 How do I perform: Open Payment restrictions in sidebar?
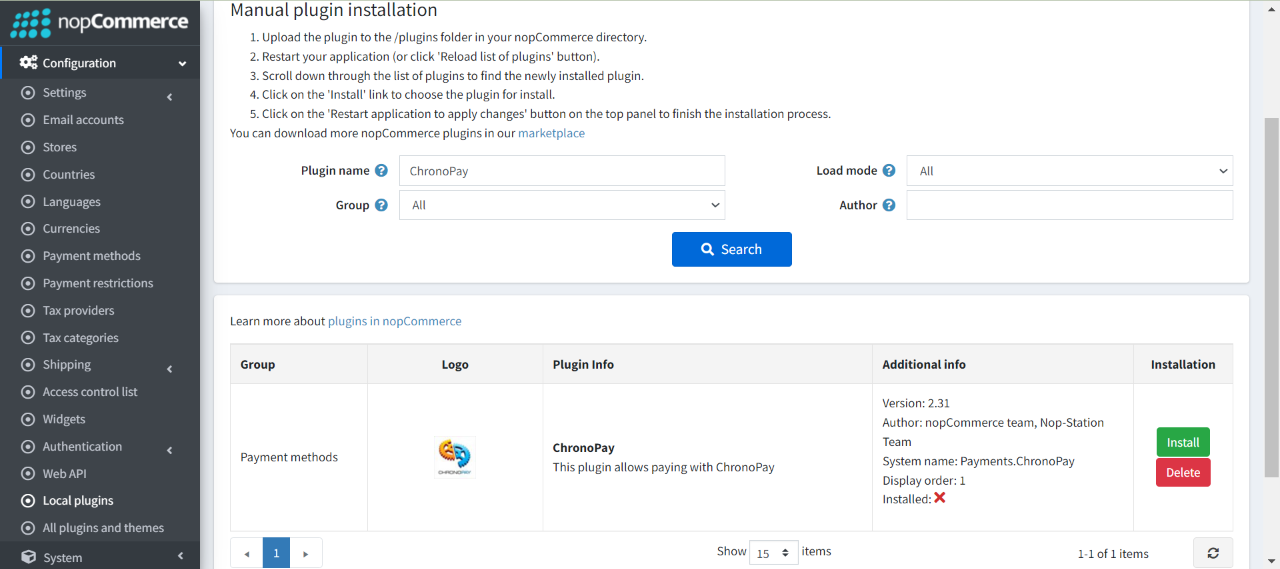click(98, 283)
